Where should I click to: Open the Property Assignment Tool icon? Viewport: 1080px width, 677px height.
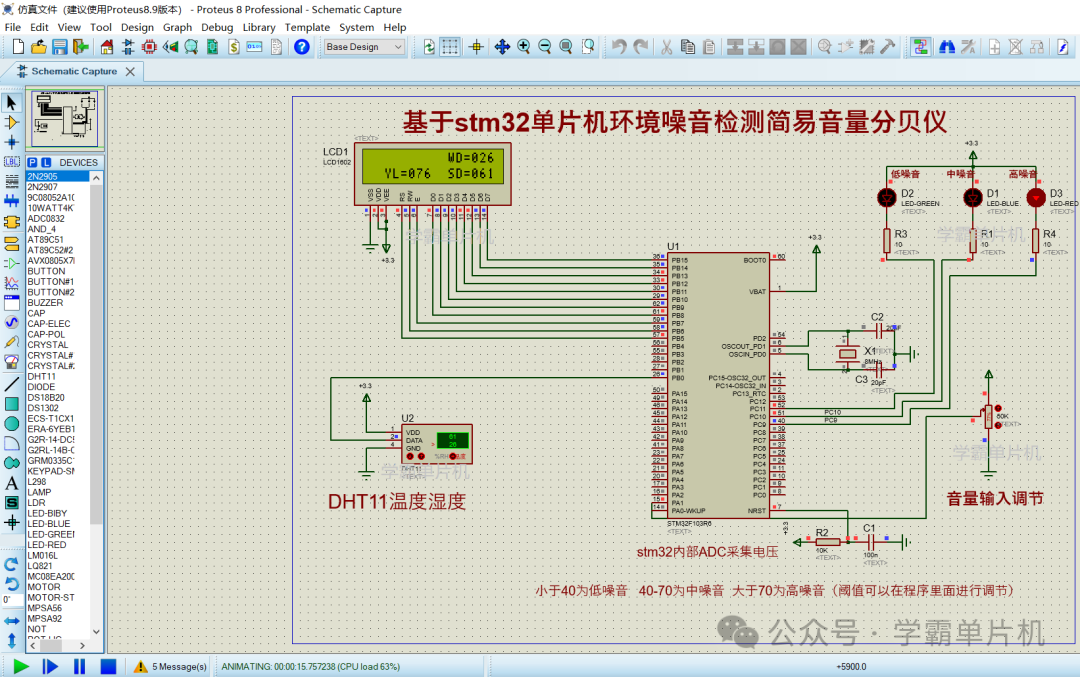pyautogui.click(x=968, y=47)
